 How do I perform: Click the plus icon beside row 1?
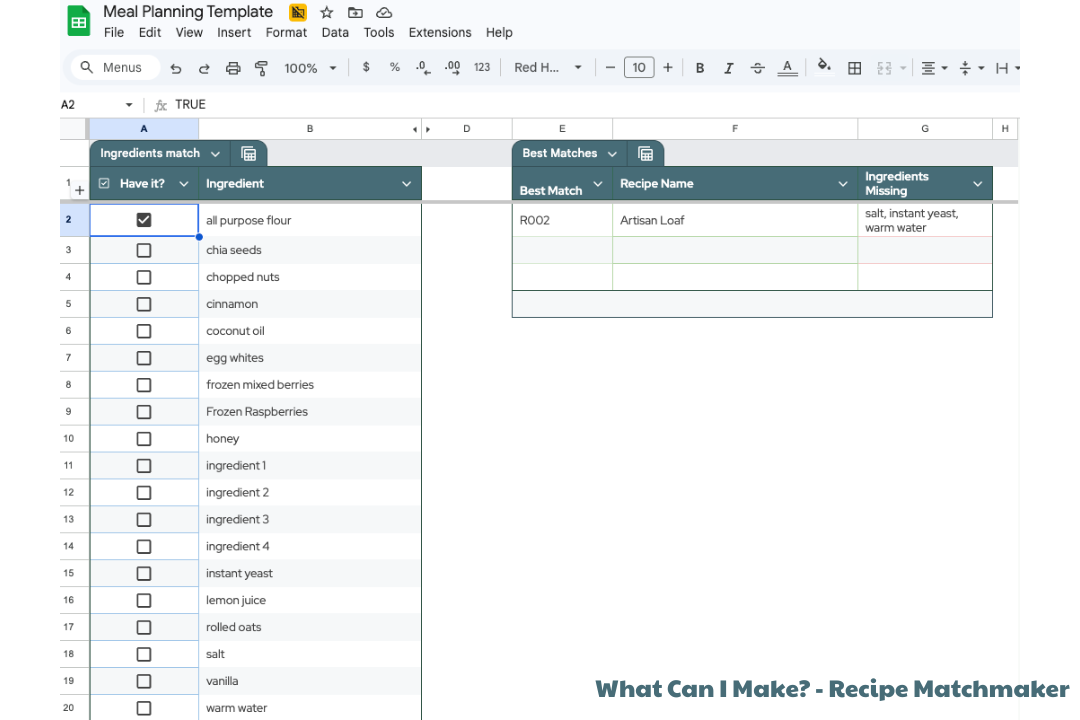[79, 191]
